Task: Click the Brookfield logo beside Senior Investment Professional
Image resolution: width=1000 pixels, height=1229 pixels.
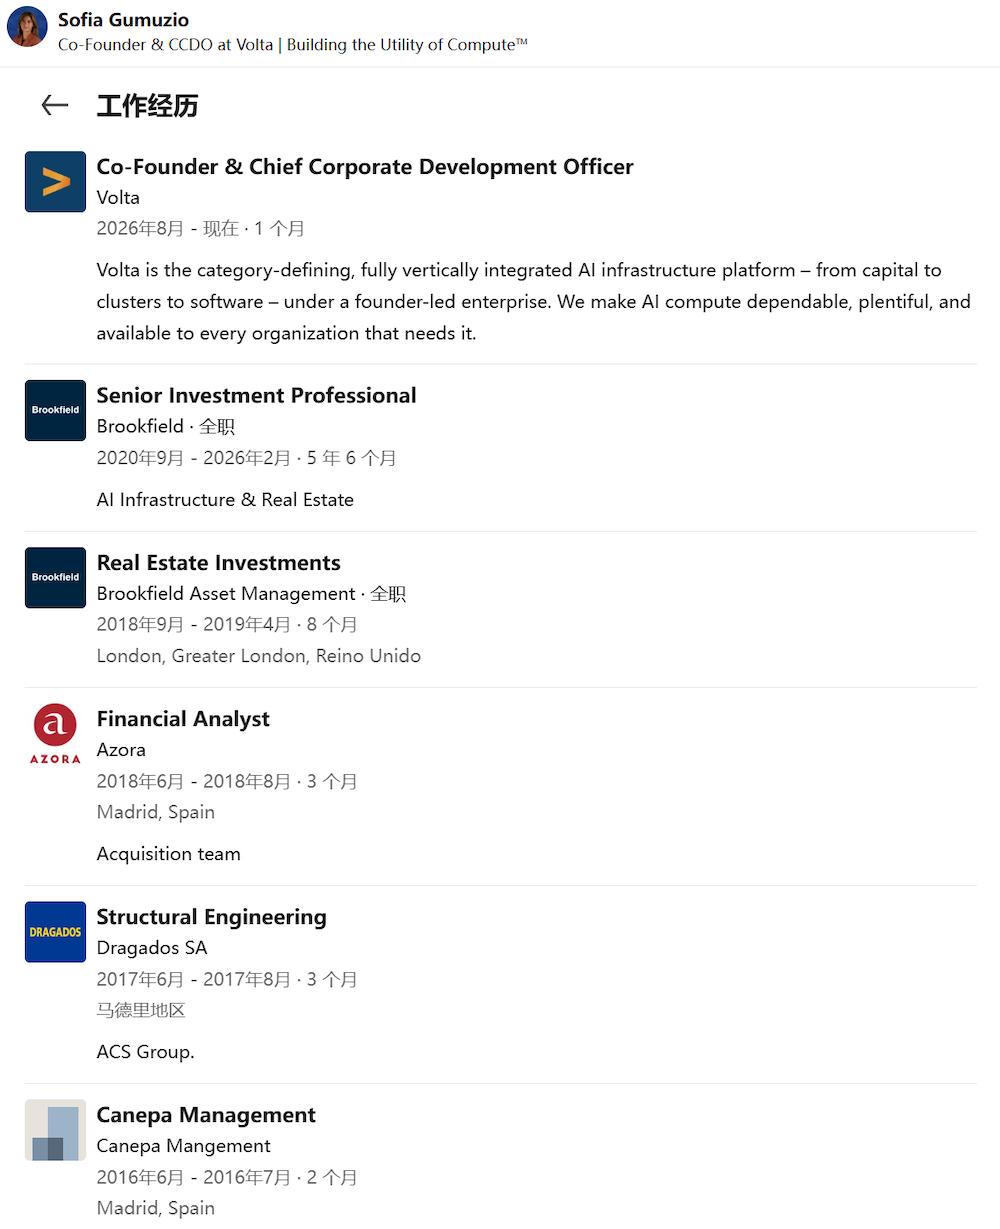Action: (55, 410)
